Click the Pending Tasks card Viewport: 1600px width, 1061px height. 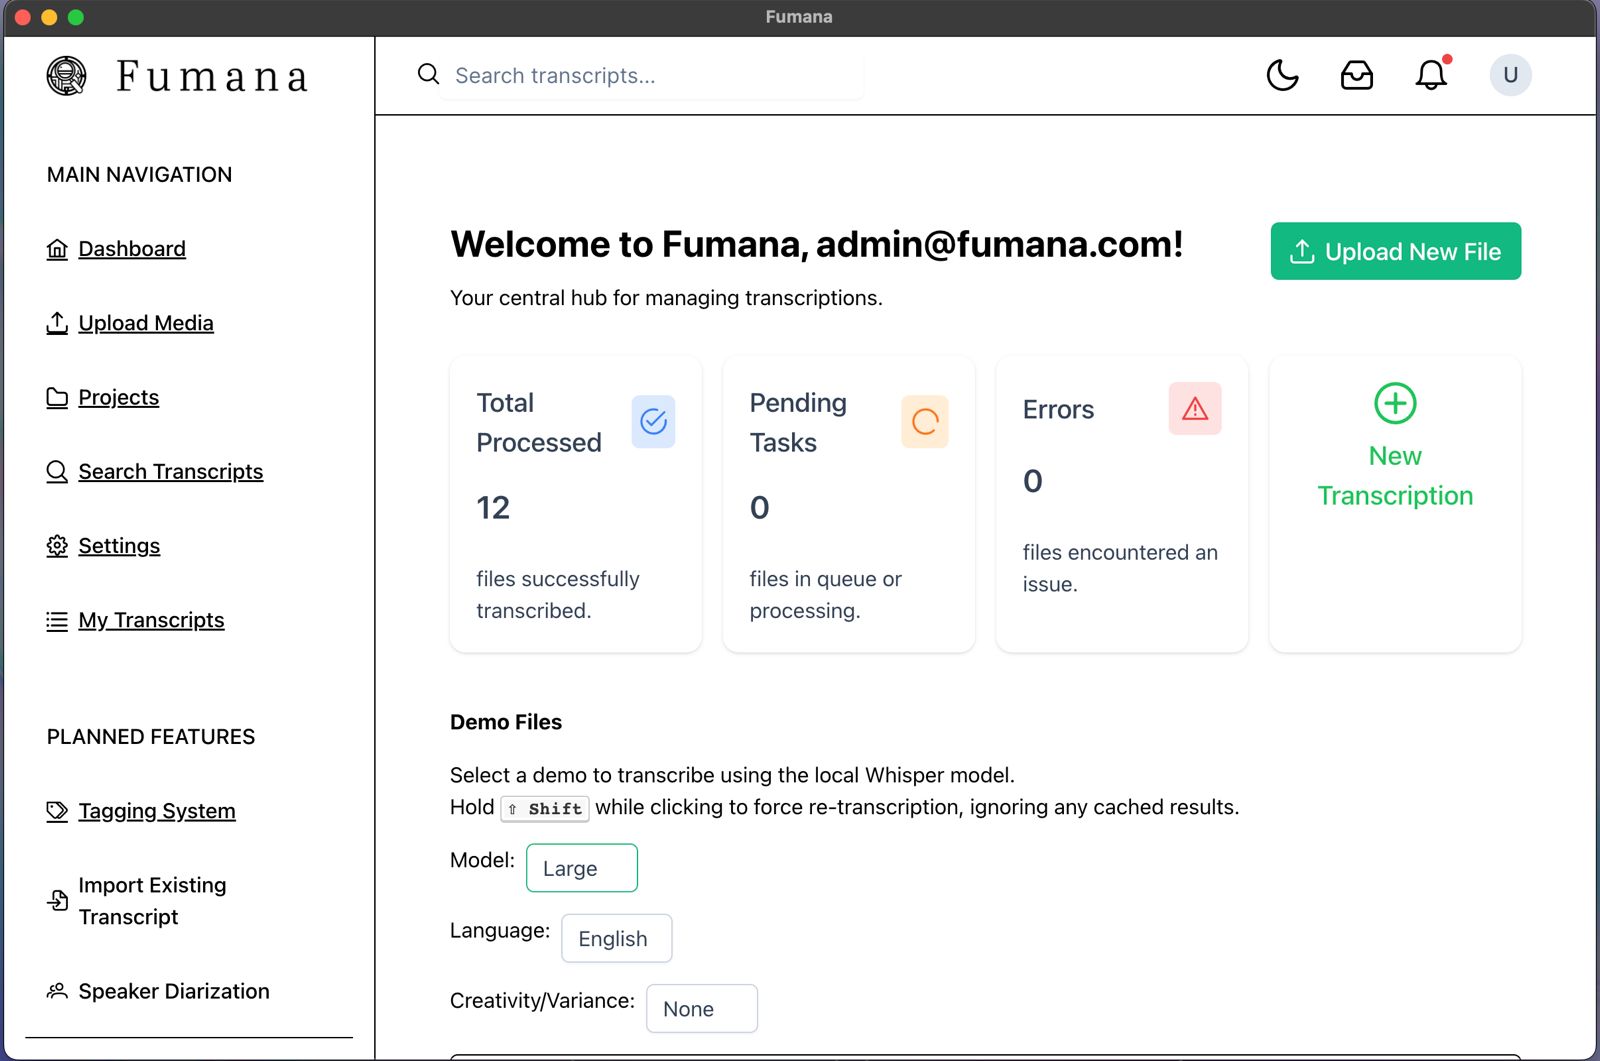click(849, 504)
